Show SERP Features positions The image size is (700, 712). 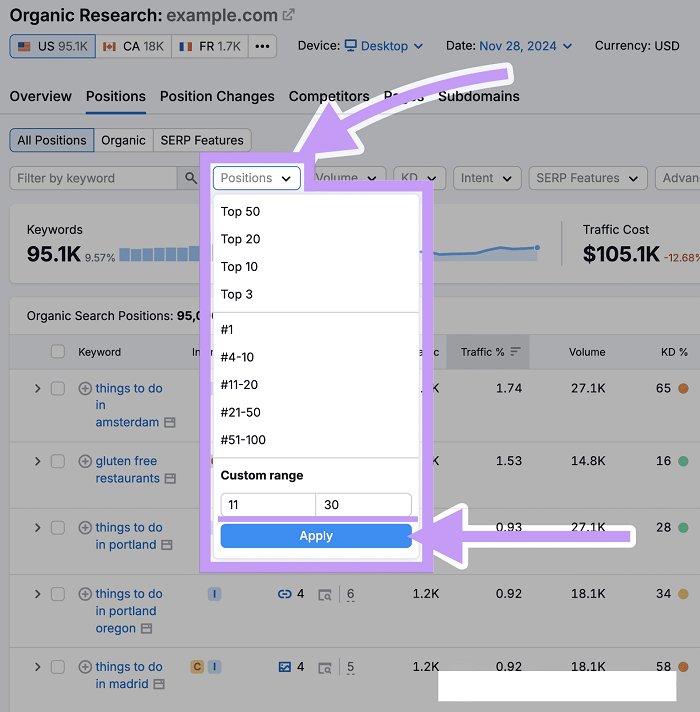(202, 140)
